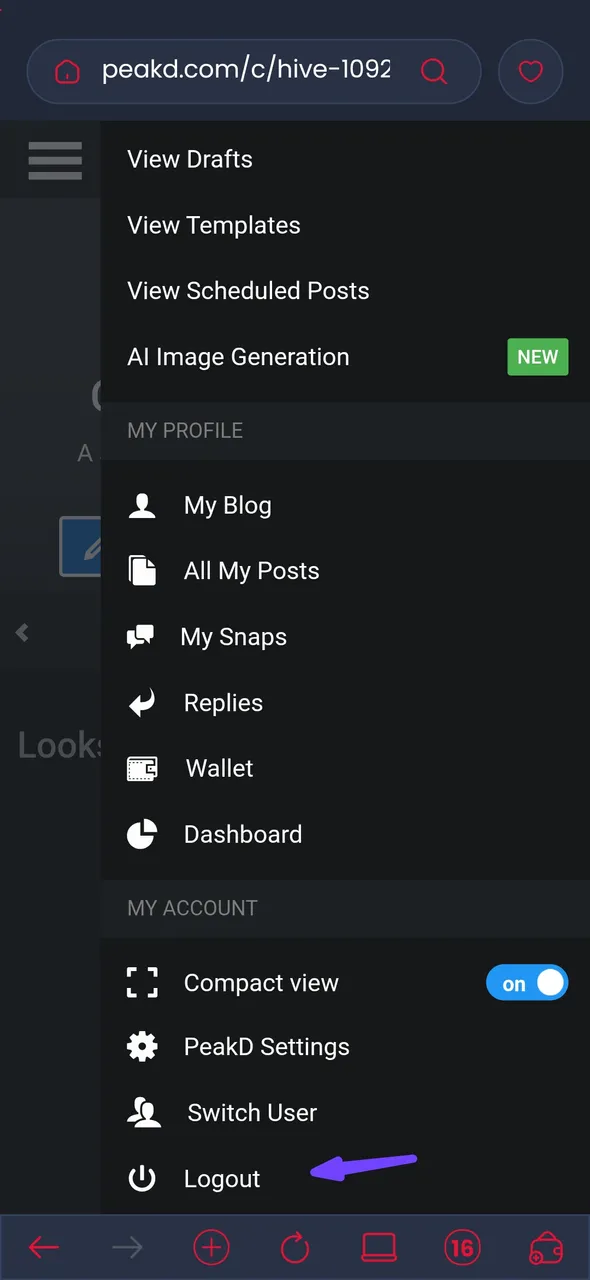Click the Wallet icon
The image size is (590, 1280).
tap(142, 769)
